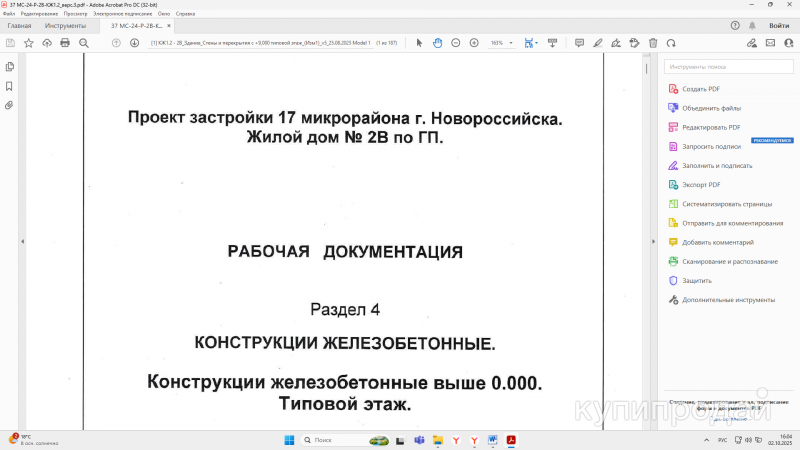Open bookmarks panel
Screen dimensions: 800x450
pyautogui.click(x=9, y=86)
